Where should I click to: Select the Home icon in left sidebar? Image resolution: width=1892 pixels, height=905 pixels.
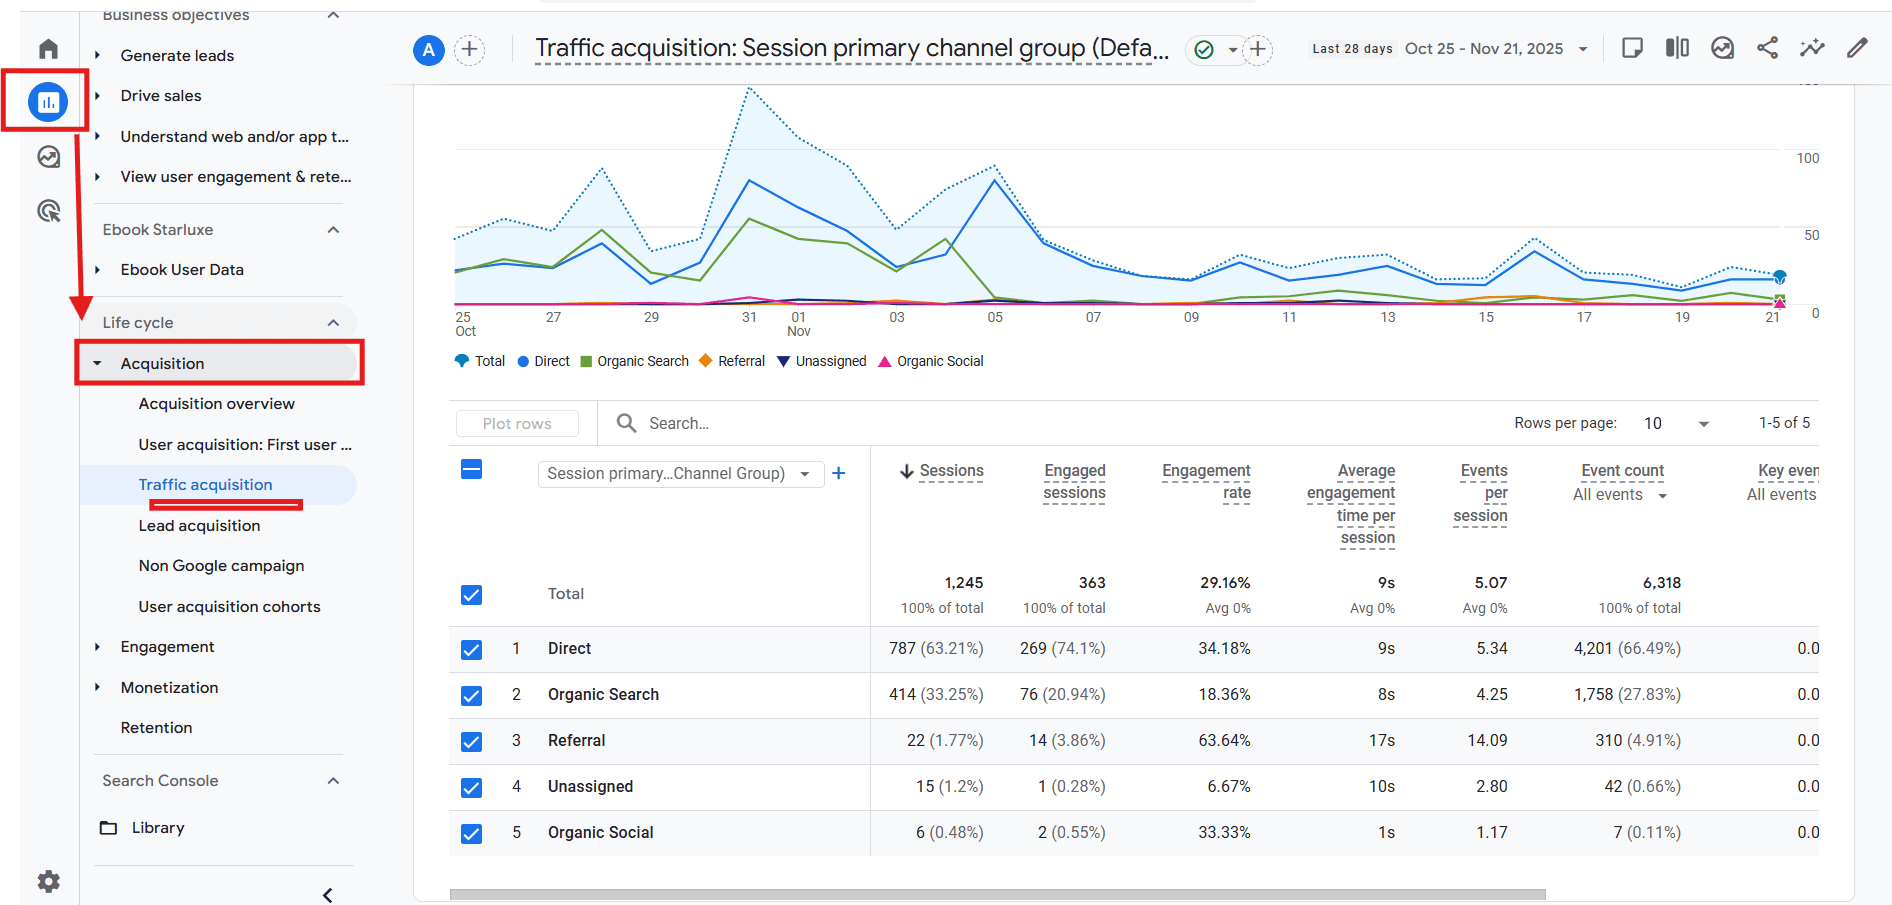point(47,48)
